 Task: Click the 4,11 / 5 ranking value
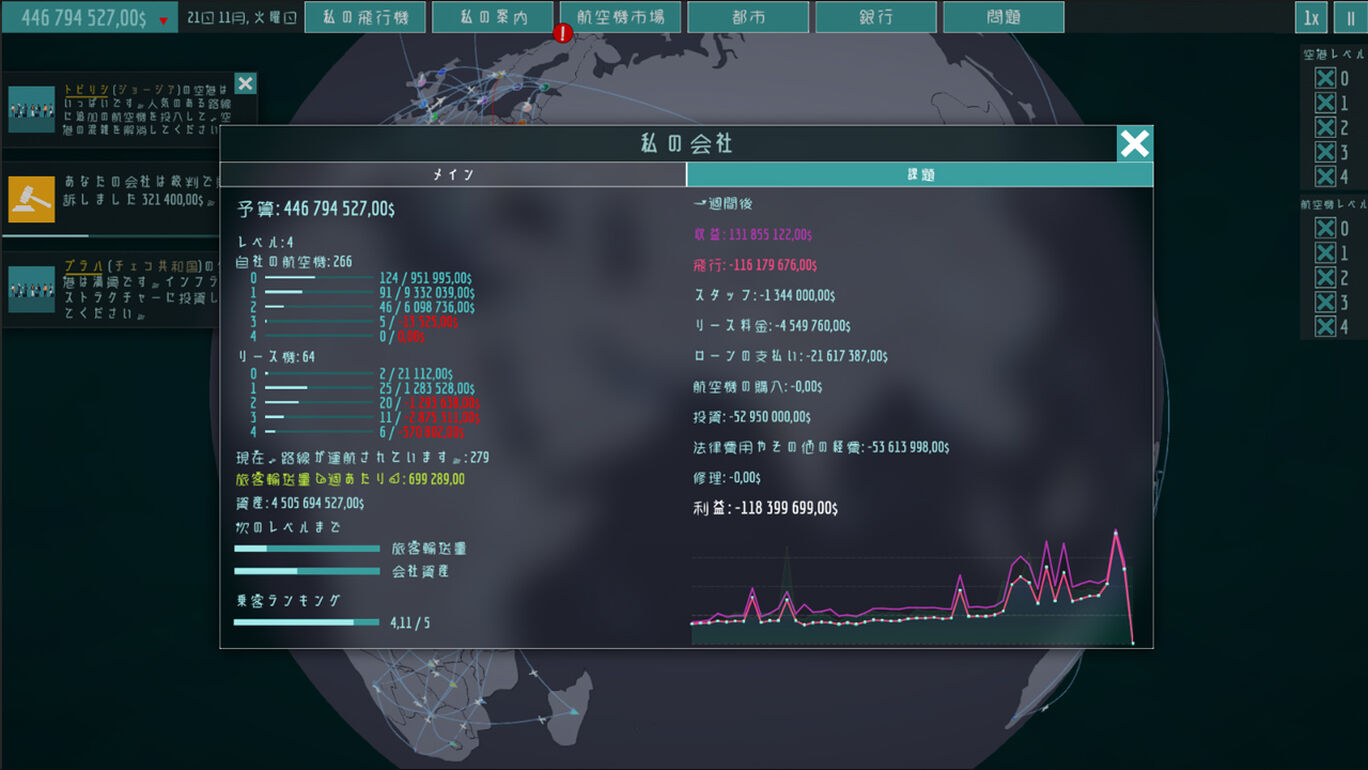coord(410,623)
